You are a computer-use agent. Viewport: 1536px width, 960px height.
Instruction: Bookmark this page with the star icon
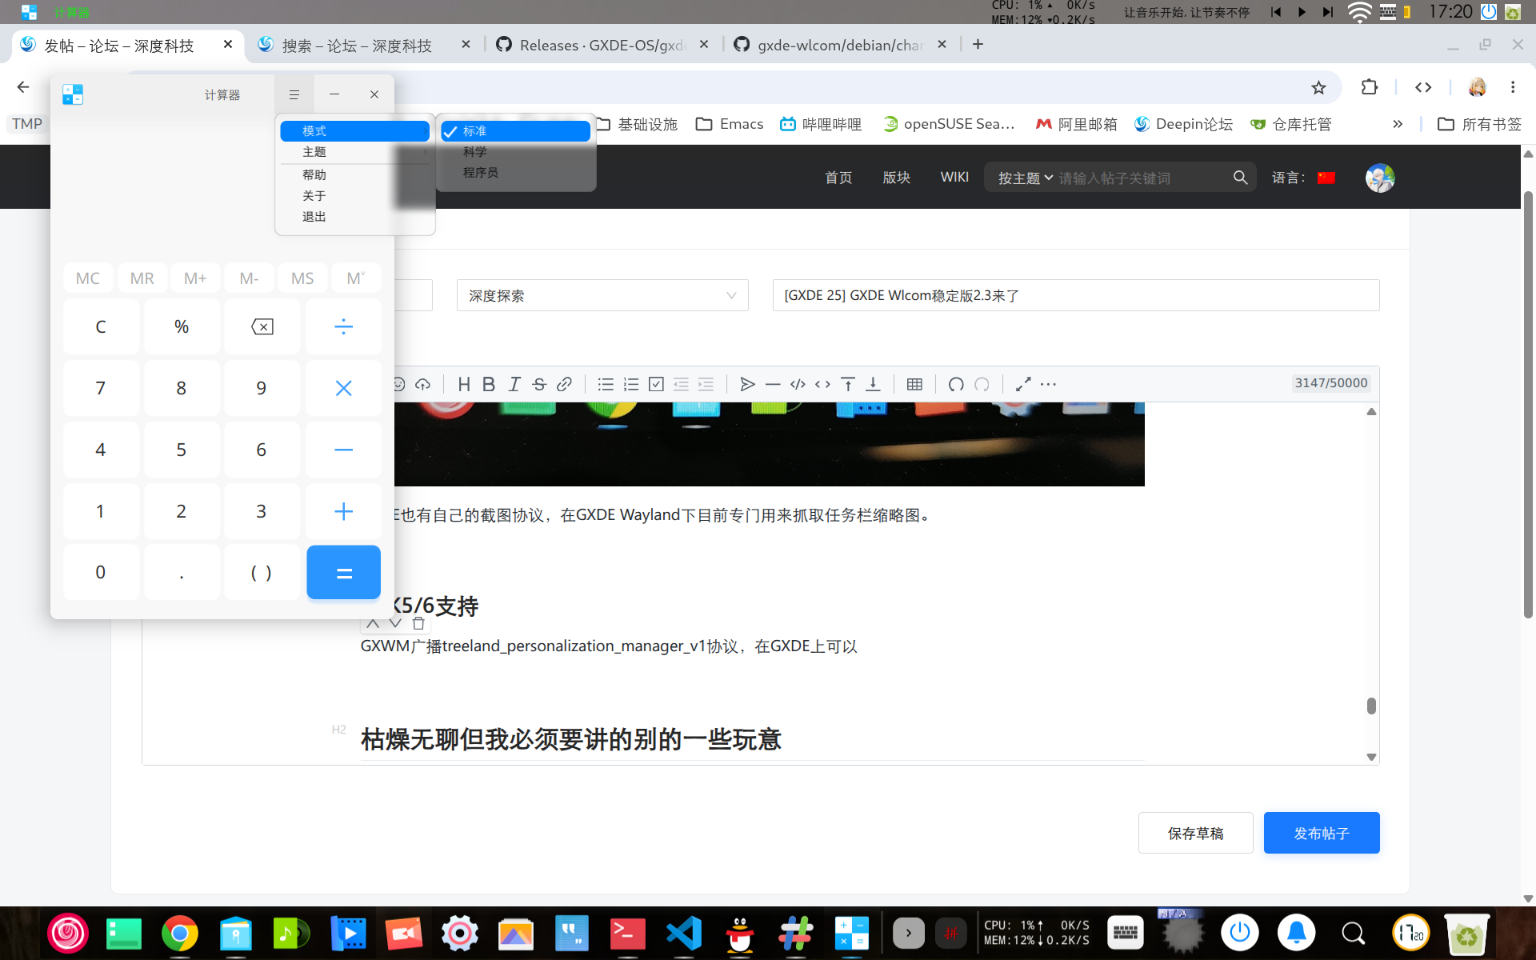[x=1319, y=88]
